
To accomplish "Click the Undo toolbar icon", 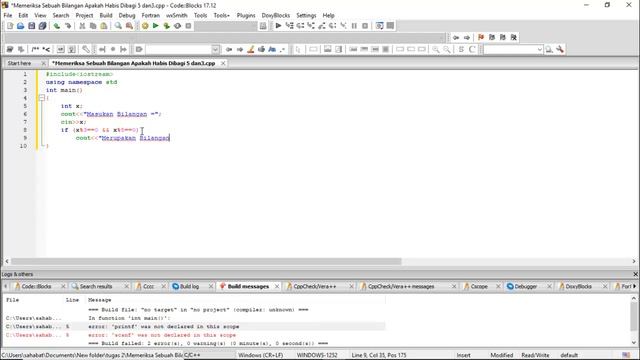I will point(57,26).
